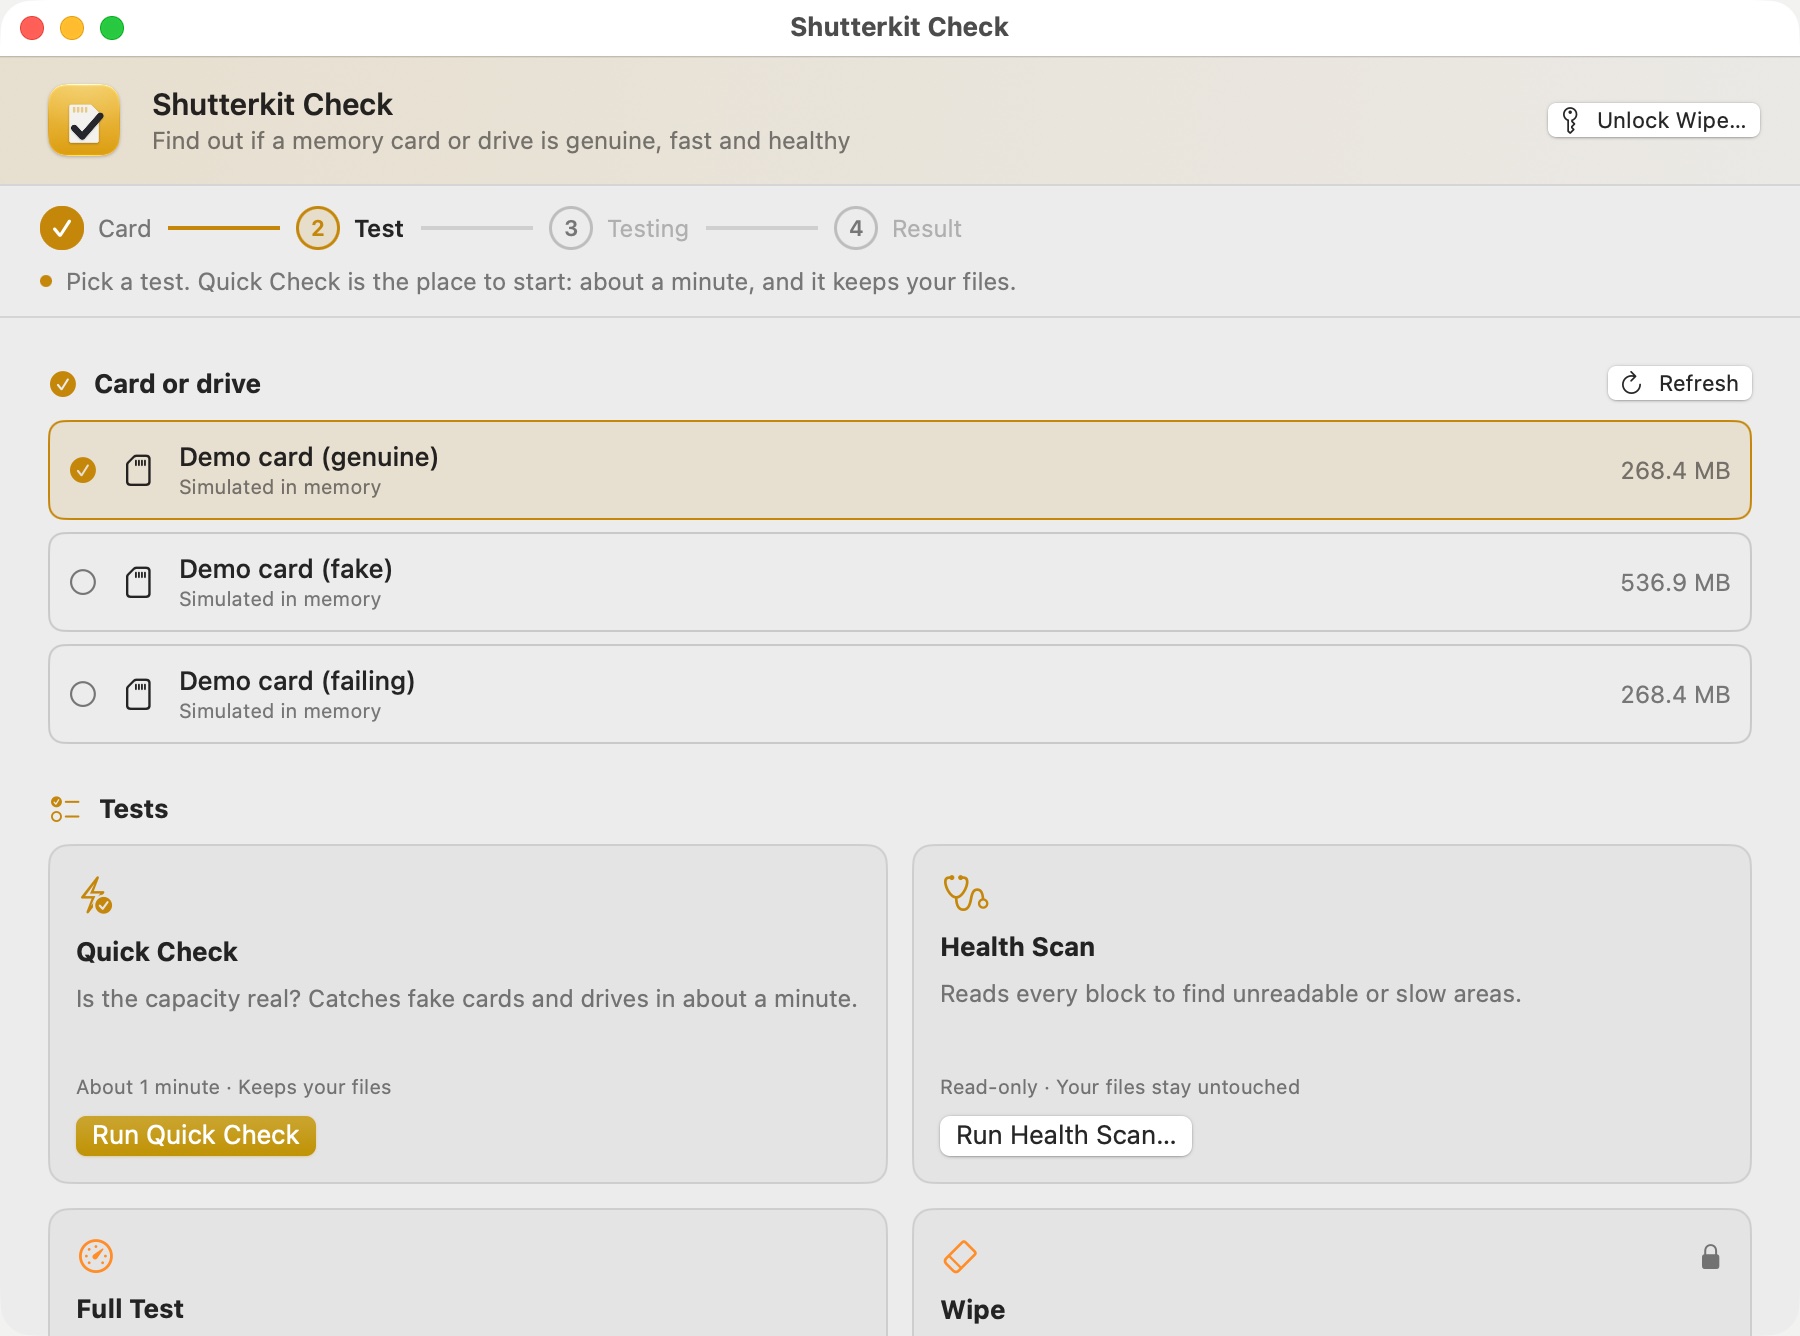The height and width of the screenshot is (1336, 1800).
Task: Click the Tests section heading
Action: [x=134, y=809]
